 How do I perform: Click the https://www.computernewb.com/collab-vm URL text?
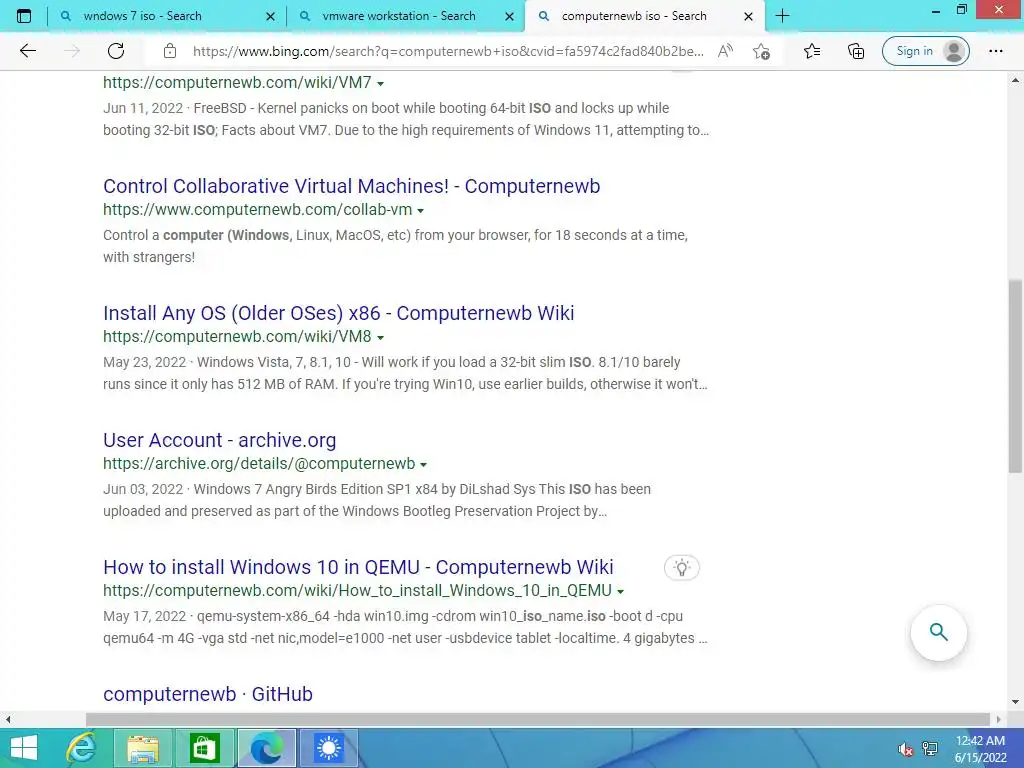(257, 210)
